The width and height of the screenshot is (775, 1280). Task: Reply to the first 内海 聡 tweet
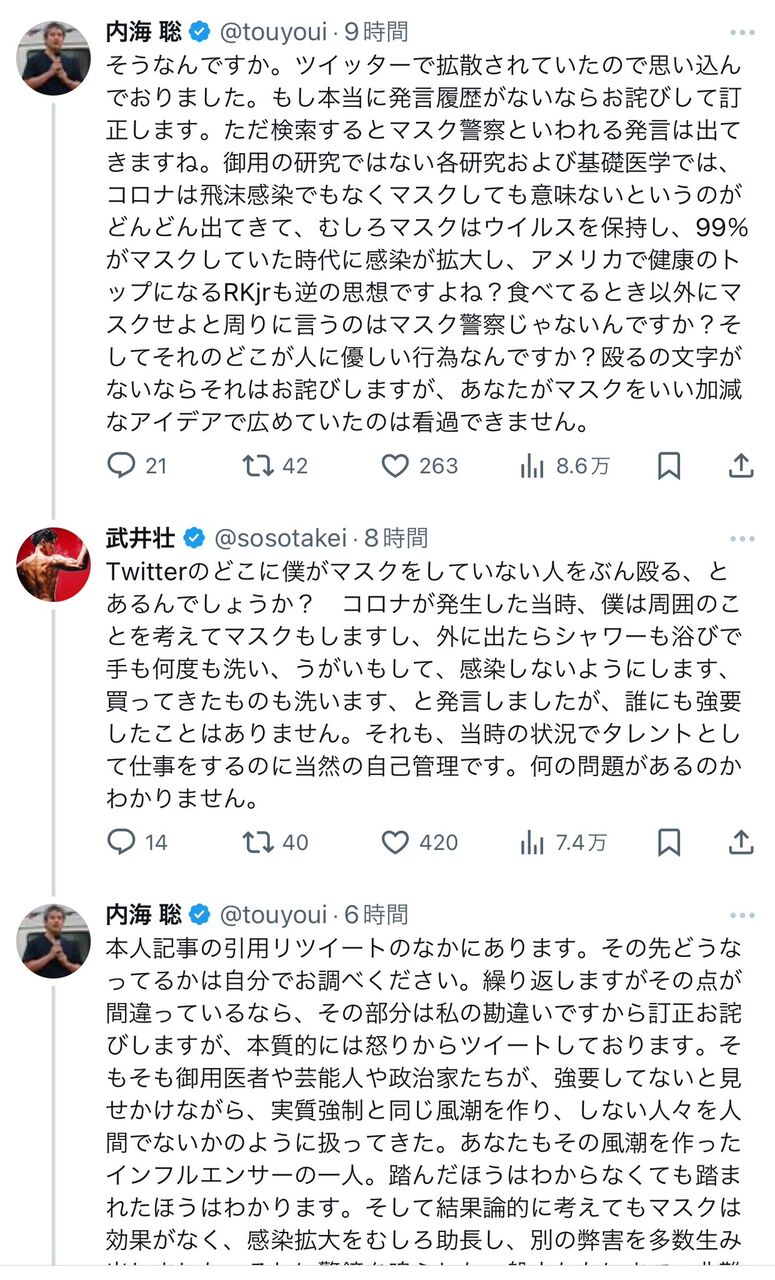[122, 465]
